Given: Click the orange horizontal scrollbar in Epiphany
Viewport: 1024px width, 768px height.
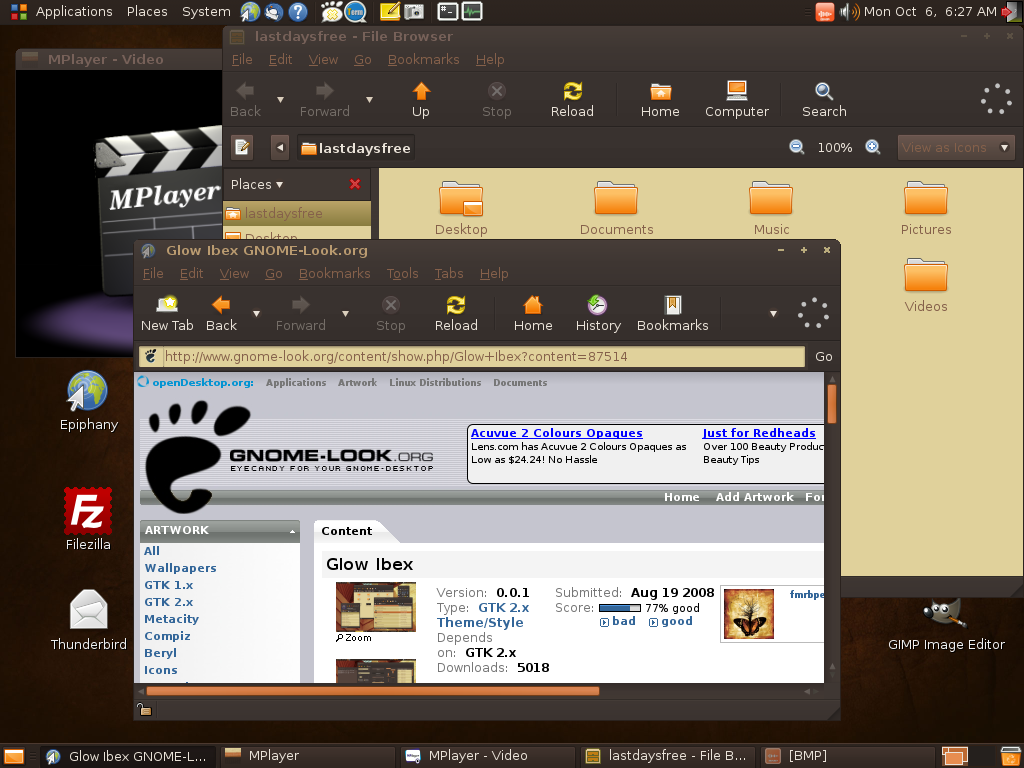Looking at the screenshot, I should (x=372, y=691).
